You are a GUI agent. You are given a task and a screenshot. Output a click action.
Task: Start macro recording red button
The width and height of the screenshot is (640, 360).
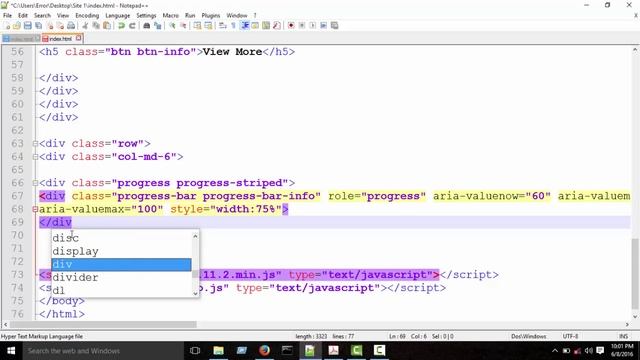pos(291,26)
